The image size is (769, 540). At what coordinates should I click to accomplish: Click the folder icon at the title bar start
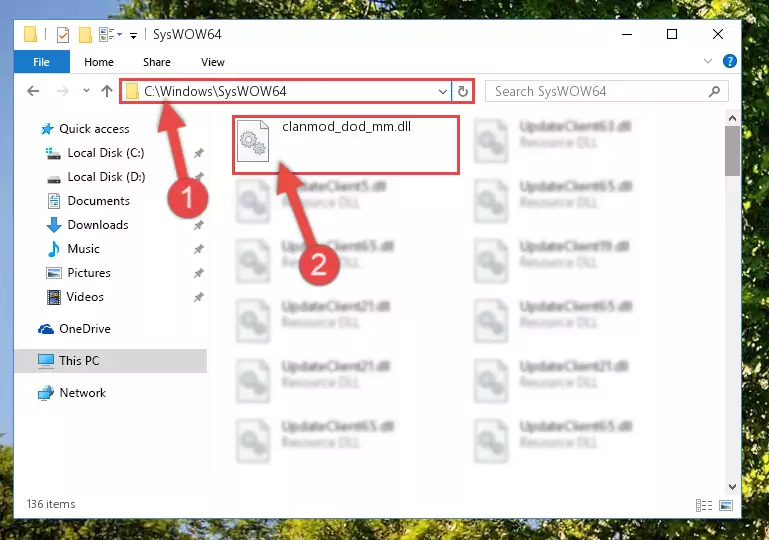pyautogui.click(x=30, y=35)
